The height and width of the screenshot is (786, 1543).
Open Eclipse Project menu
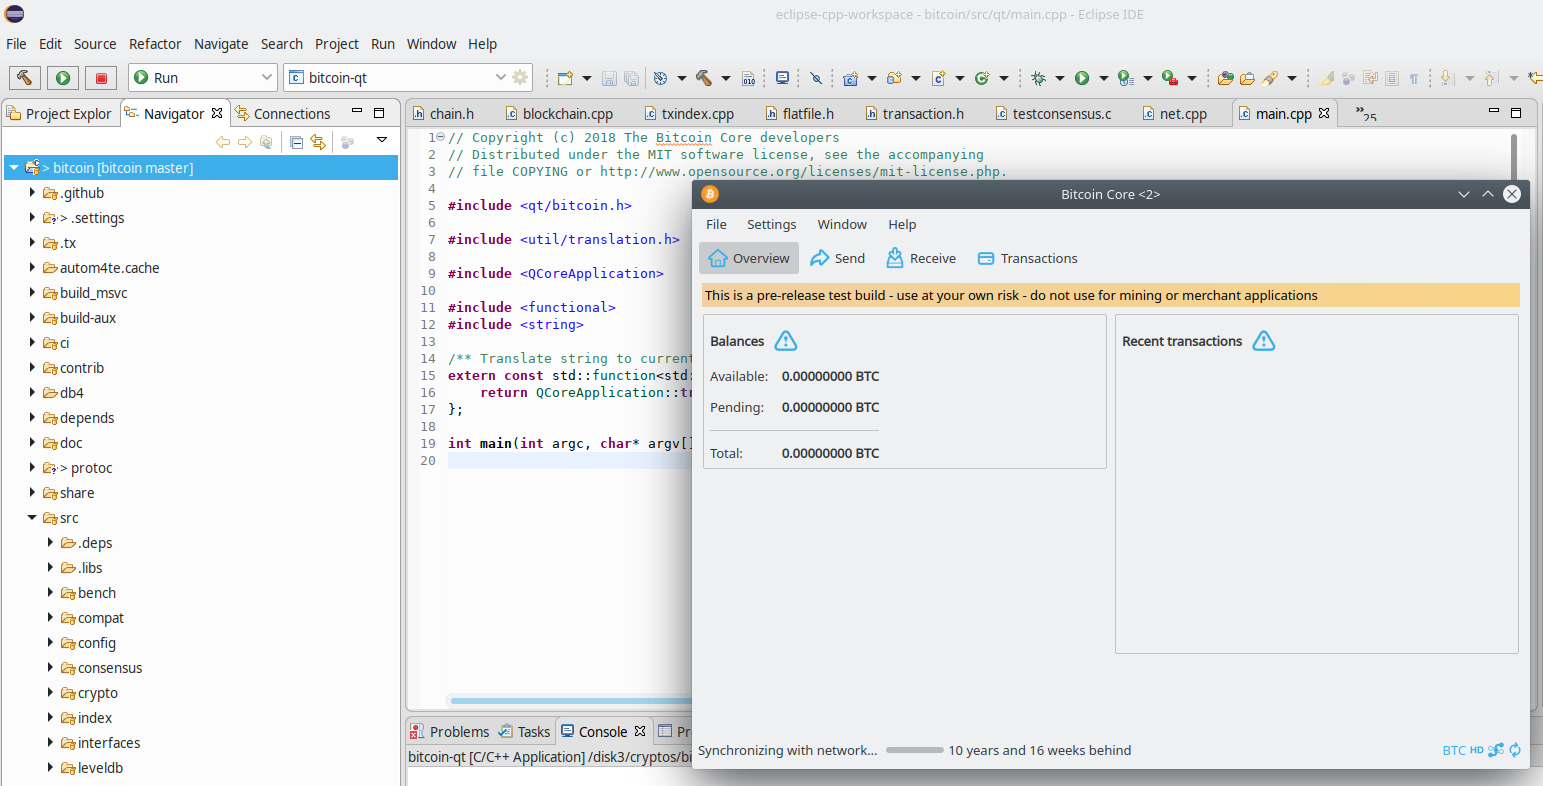(337, 44)
